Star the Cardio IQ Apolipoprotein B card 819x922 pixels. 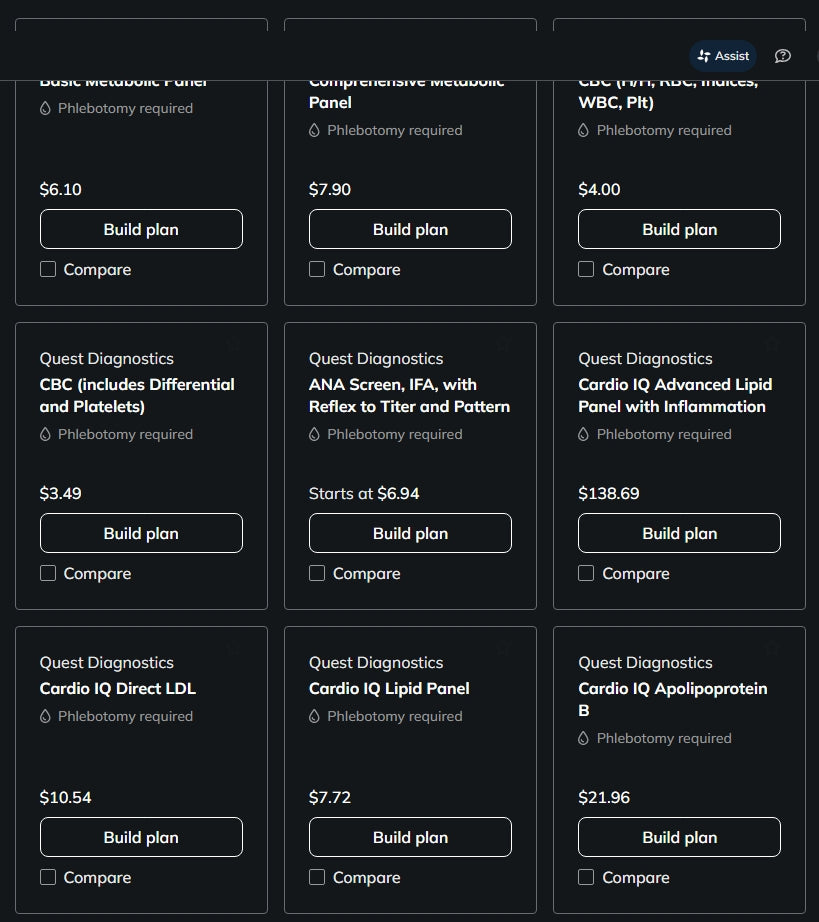coord(771,648)
